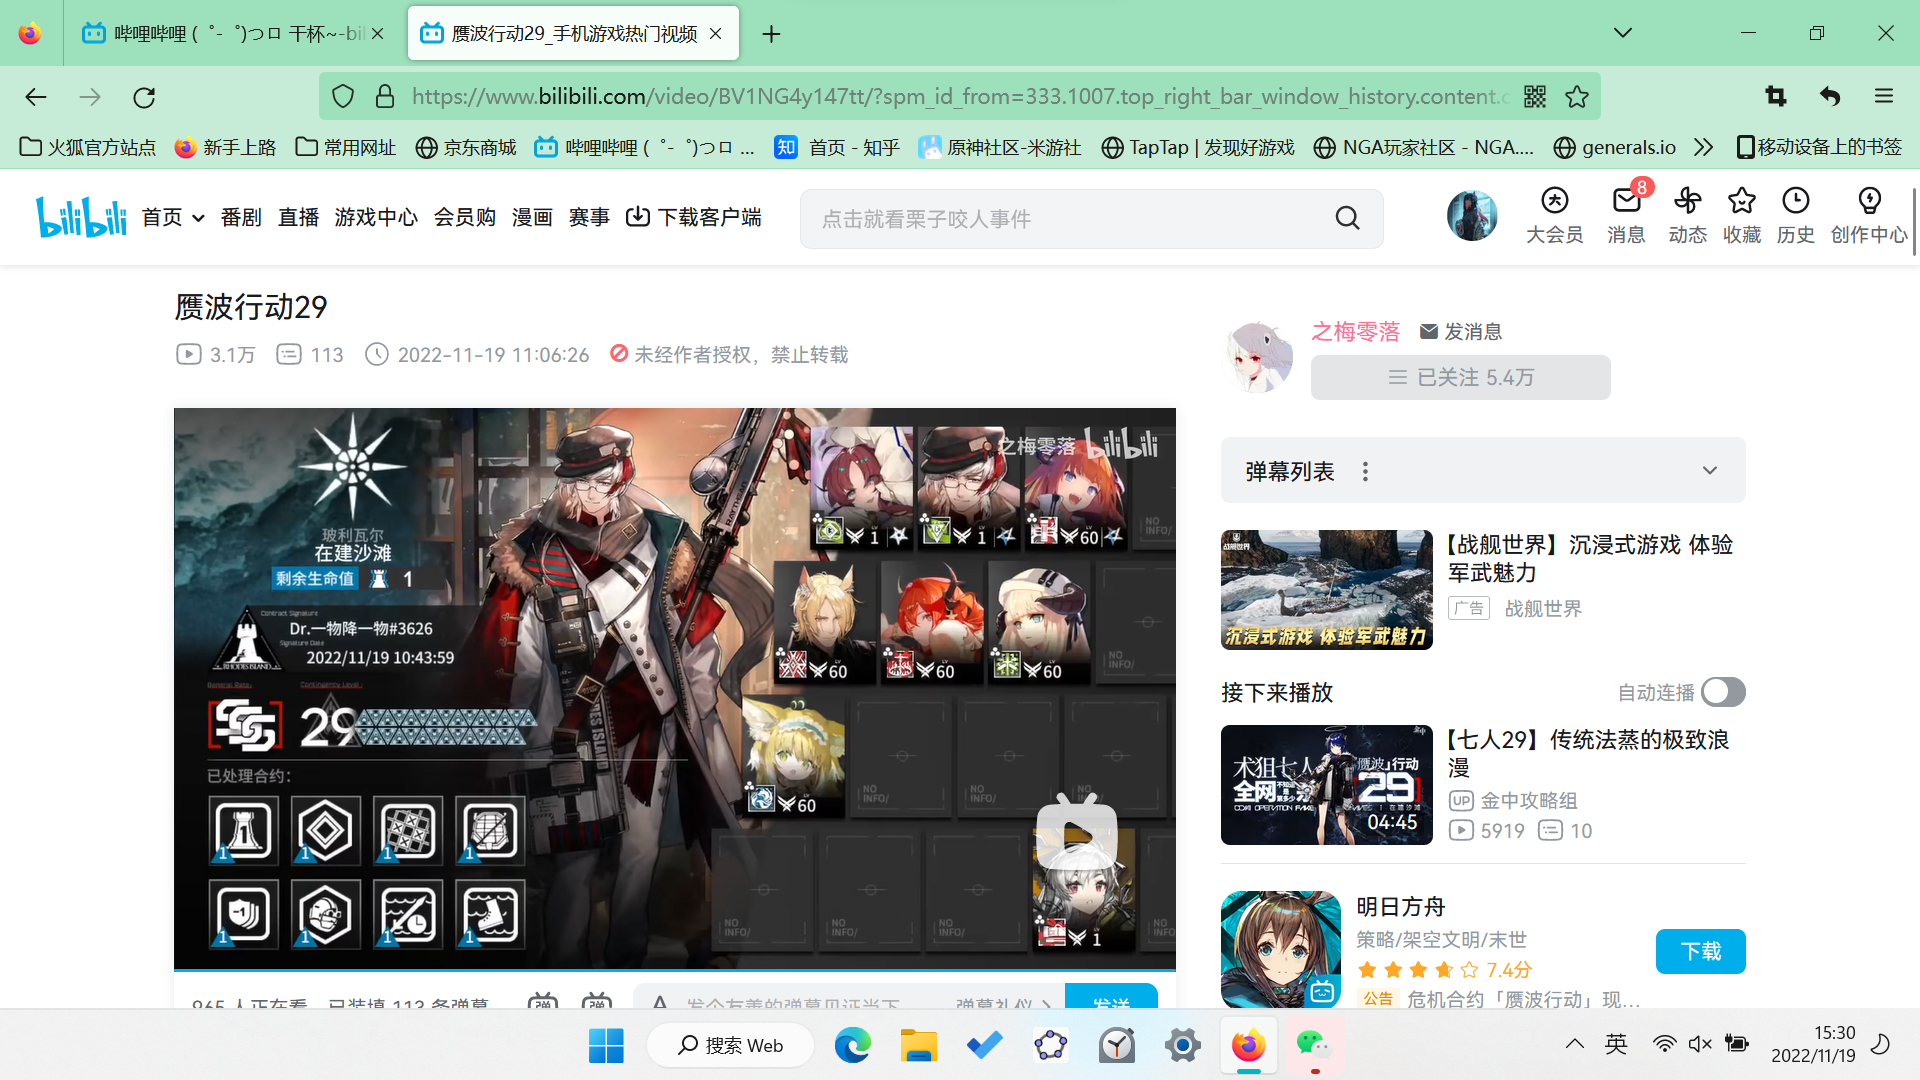The image size is (1920, 1080).
Task: Open the 京东商城 bookmark
Action: click(x=466, y=147)
